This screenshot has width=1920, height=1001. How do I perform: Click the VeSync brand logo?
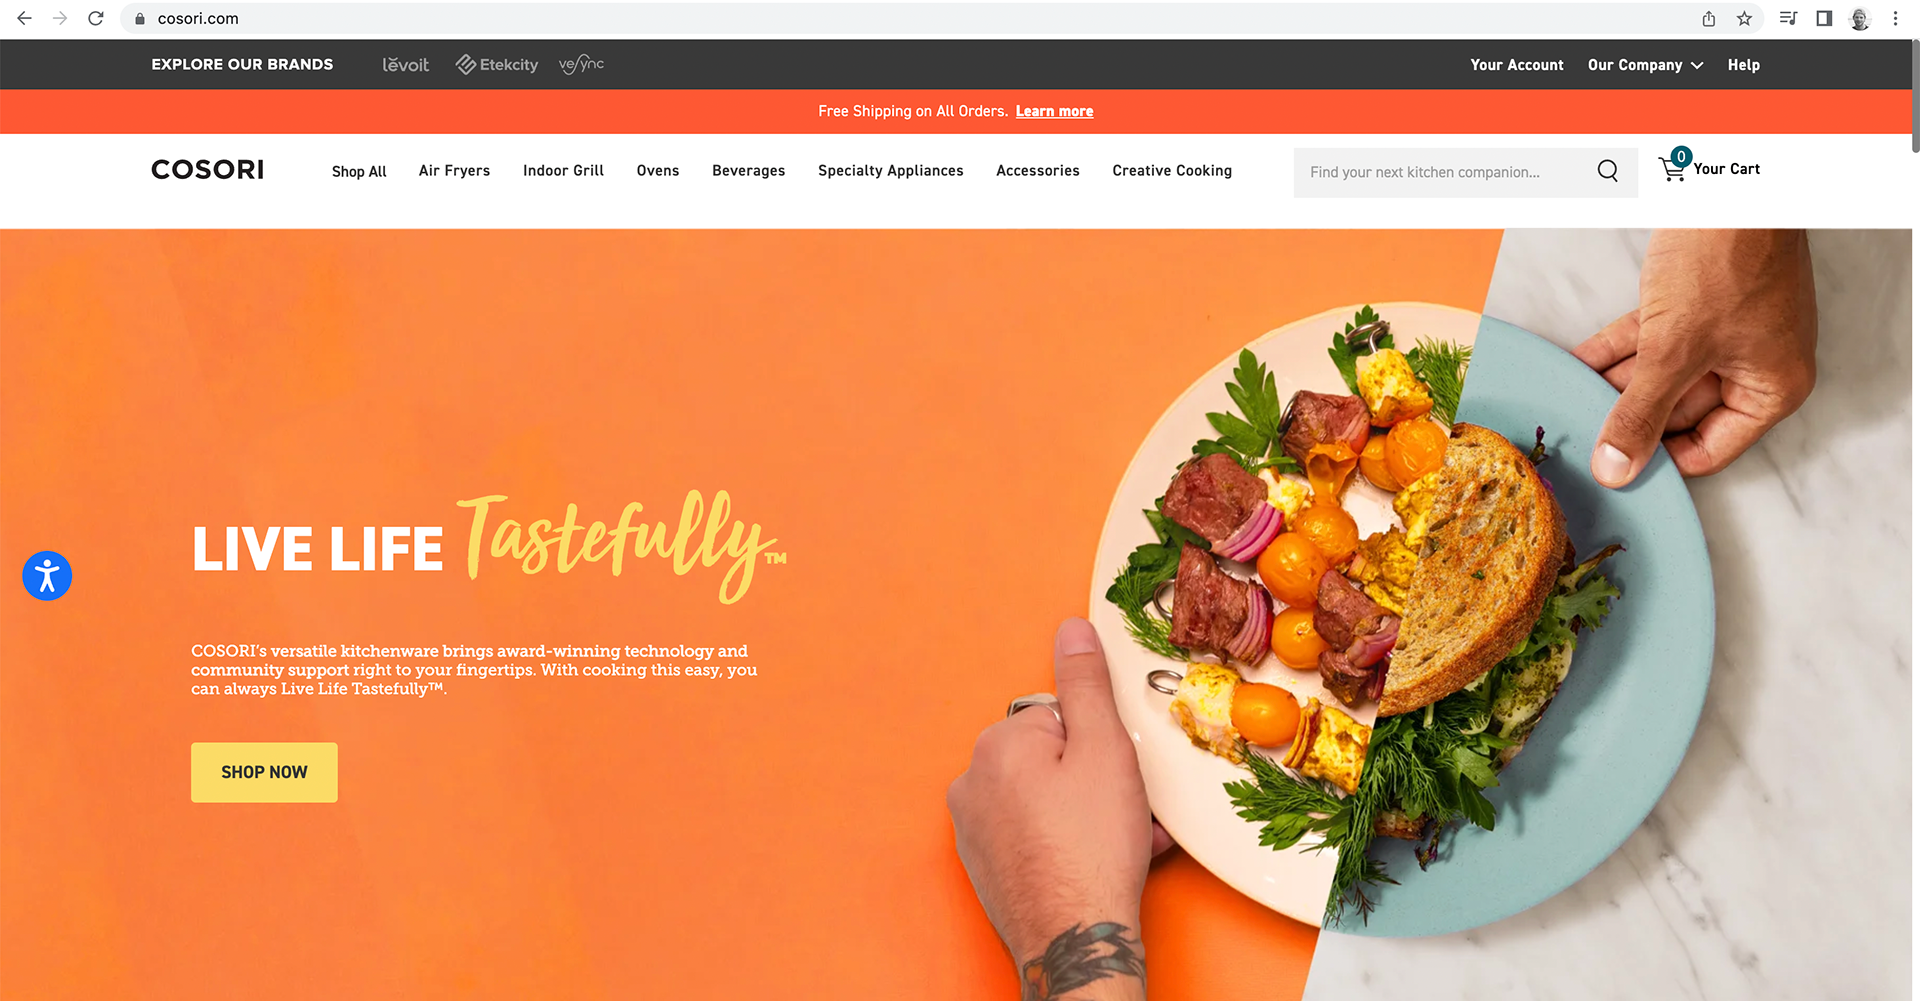[581, 65]
